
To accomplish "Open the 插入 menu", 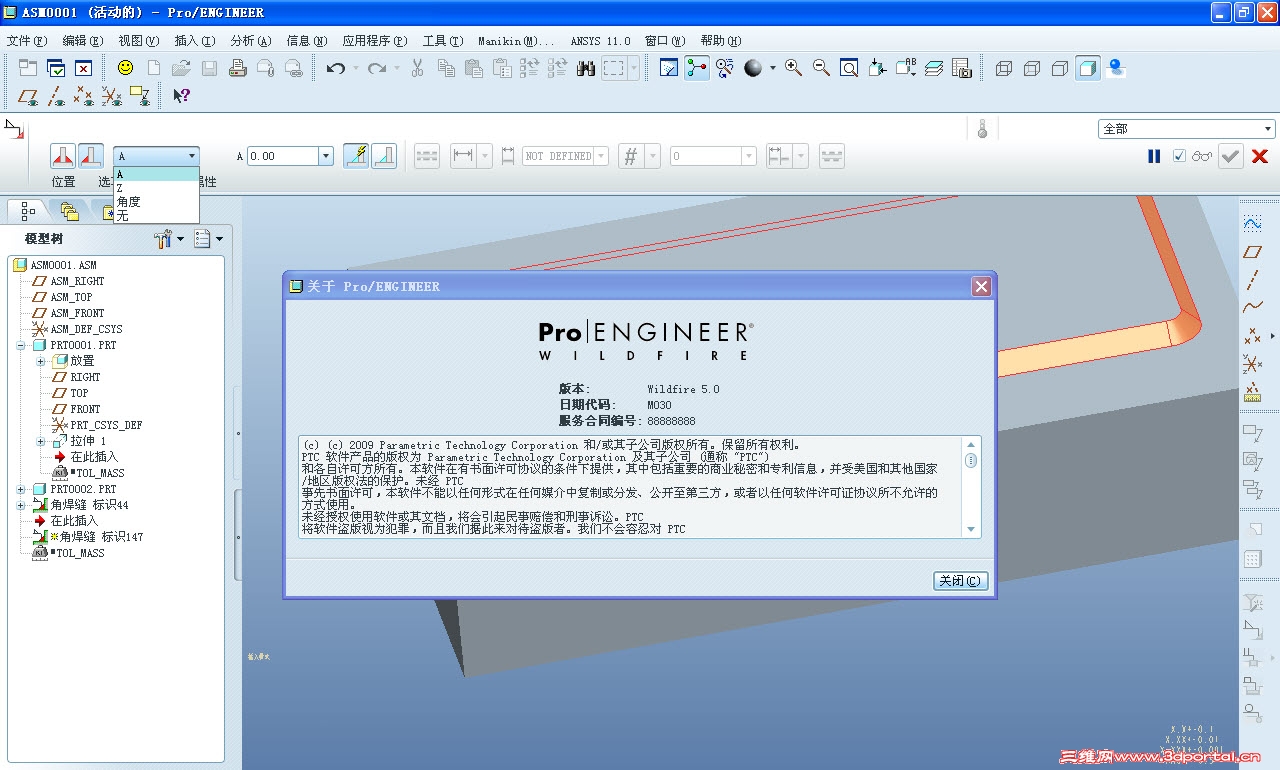I will pyautogui.click(x=194, y=41).
